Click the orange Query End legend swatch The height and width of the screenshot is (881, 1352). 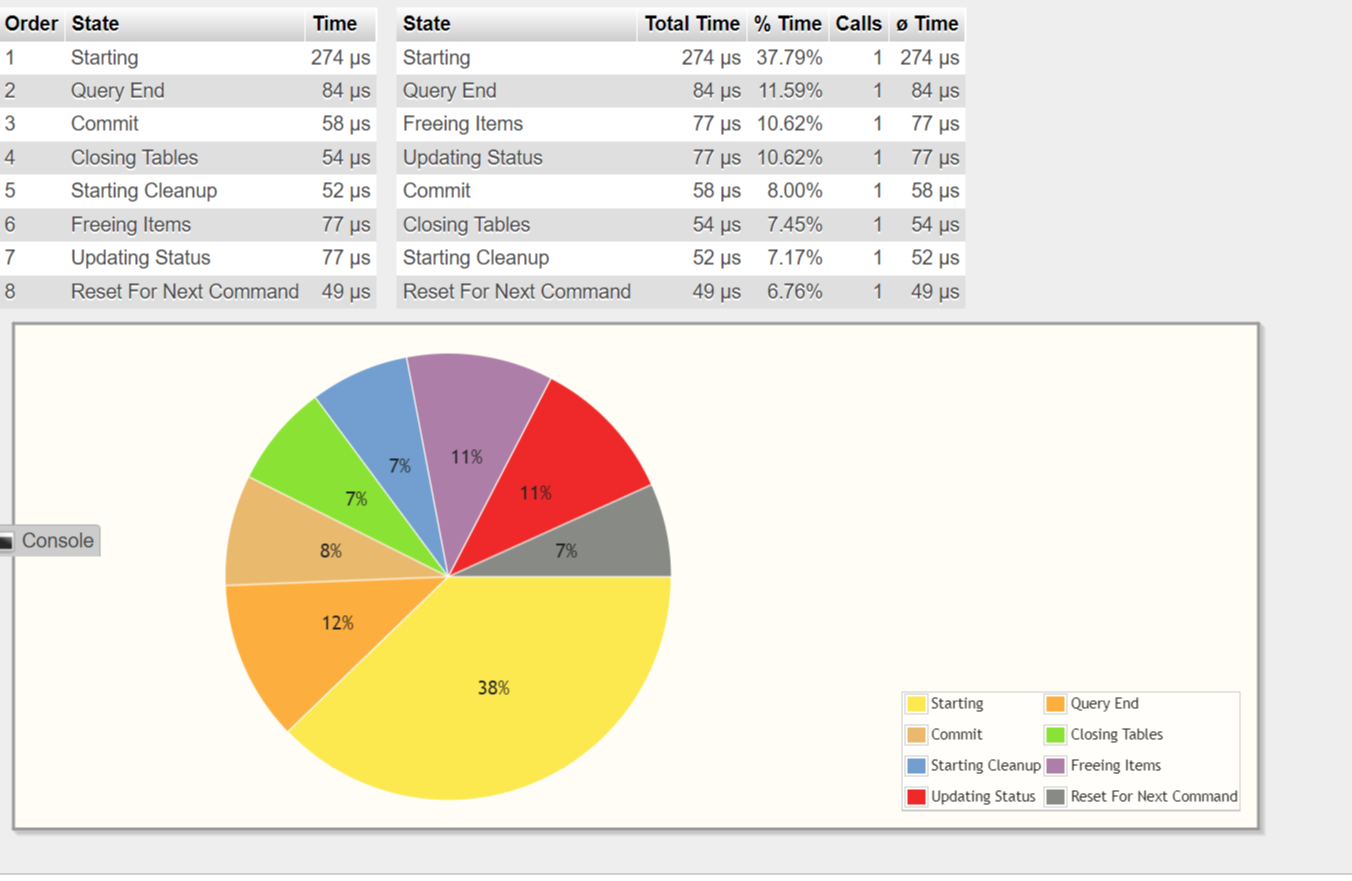(1055, 704)
